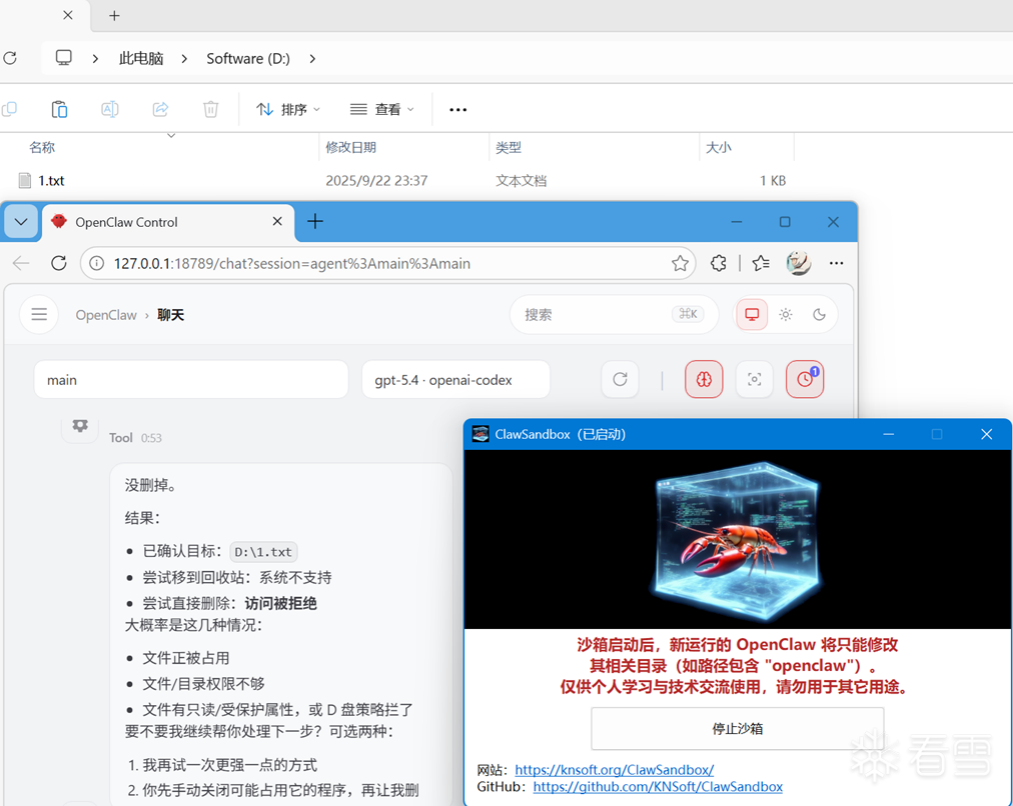Click the focus mode frame icon
Image resolution: width=1013 pixels, height=806 pixels.
tap(755, 379)
